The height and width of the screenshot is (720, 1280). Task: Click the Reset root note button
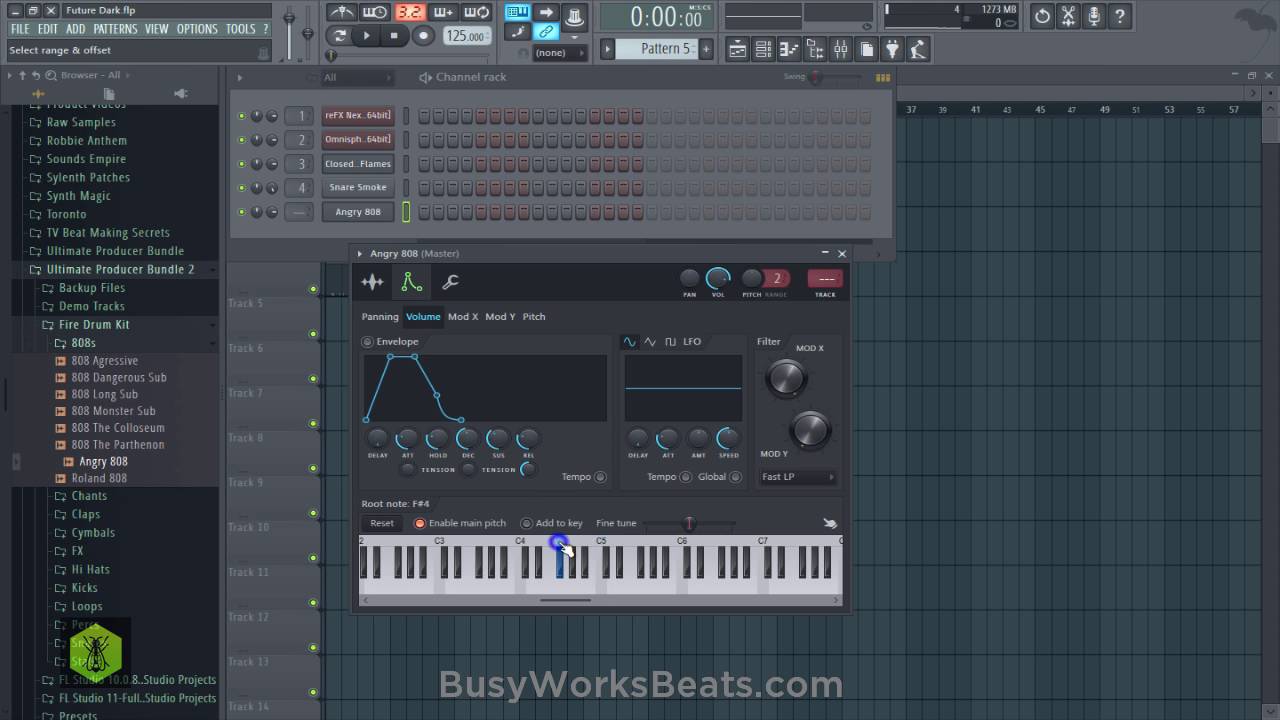(x=382, y=523)
